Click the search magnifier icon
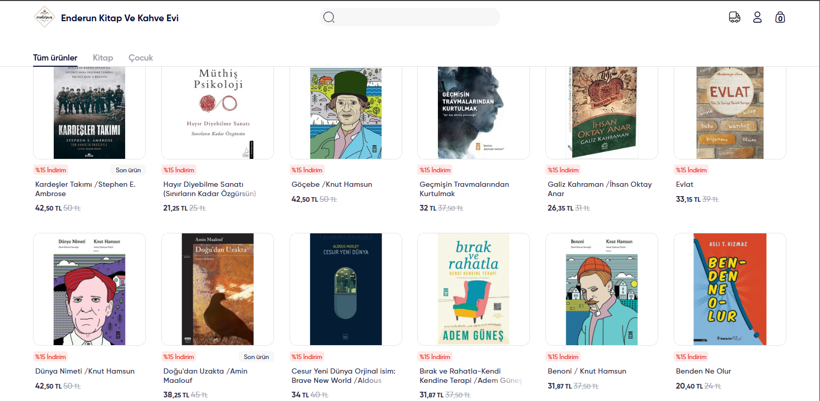This screenshot has width=820, height=401. (x=329, y=17)
